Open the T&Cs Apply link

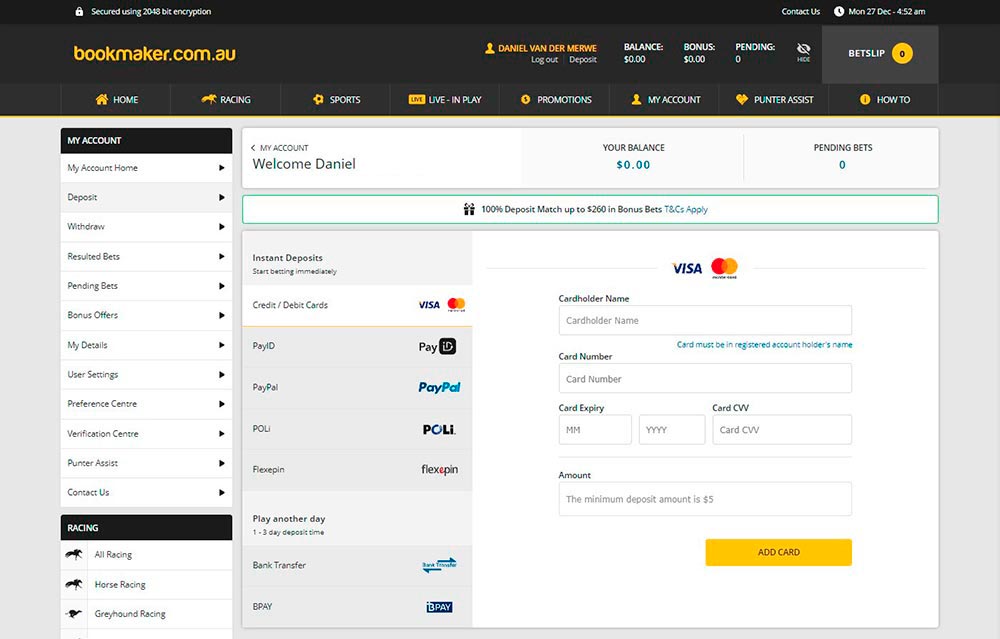(686, 209)
